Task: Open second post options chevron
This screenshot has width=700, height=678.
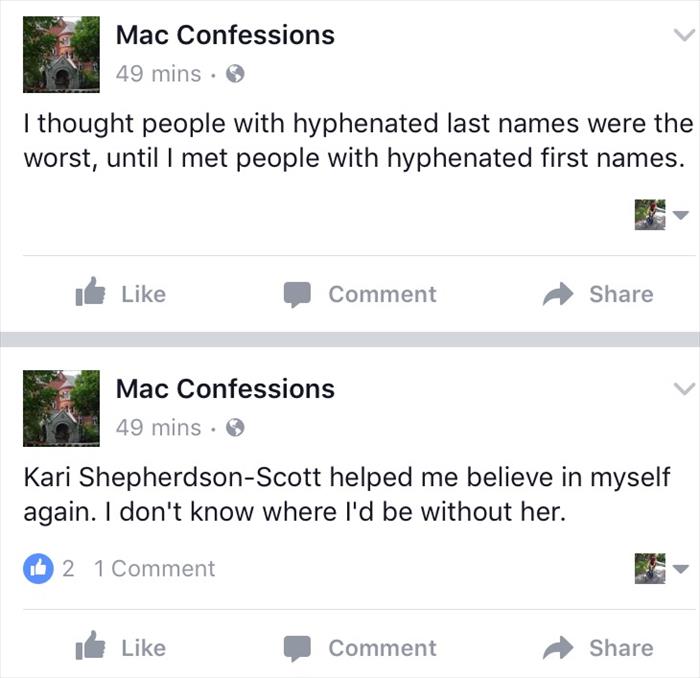Action: (x=683, y=388)
